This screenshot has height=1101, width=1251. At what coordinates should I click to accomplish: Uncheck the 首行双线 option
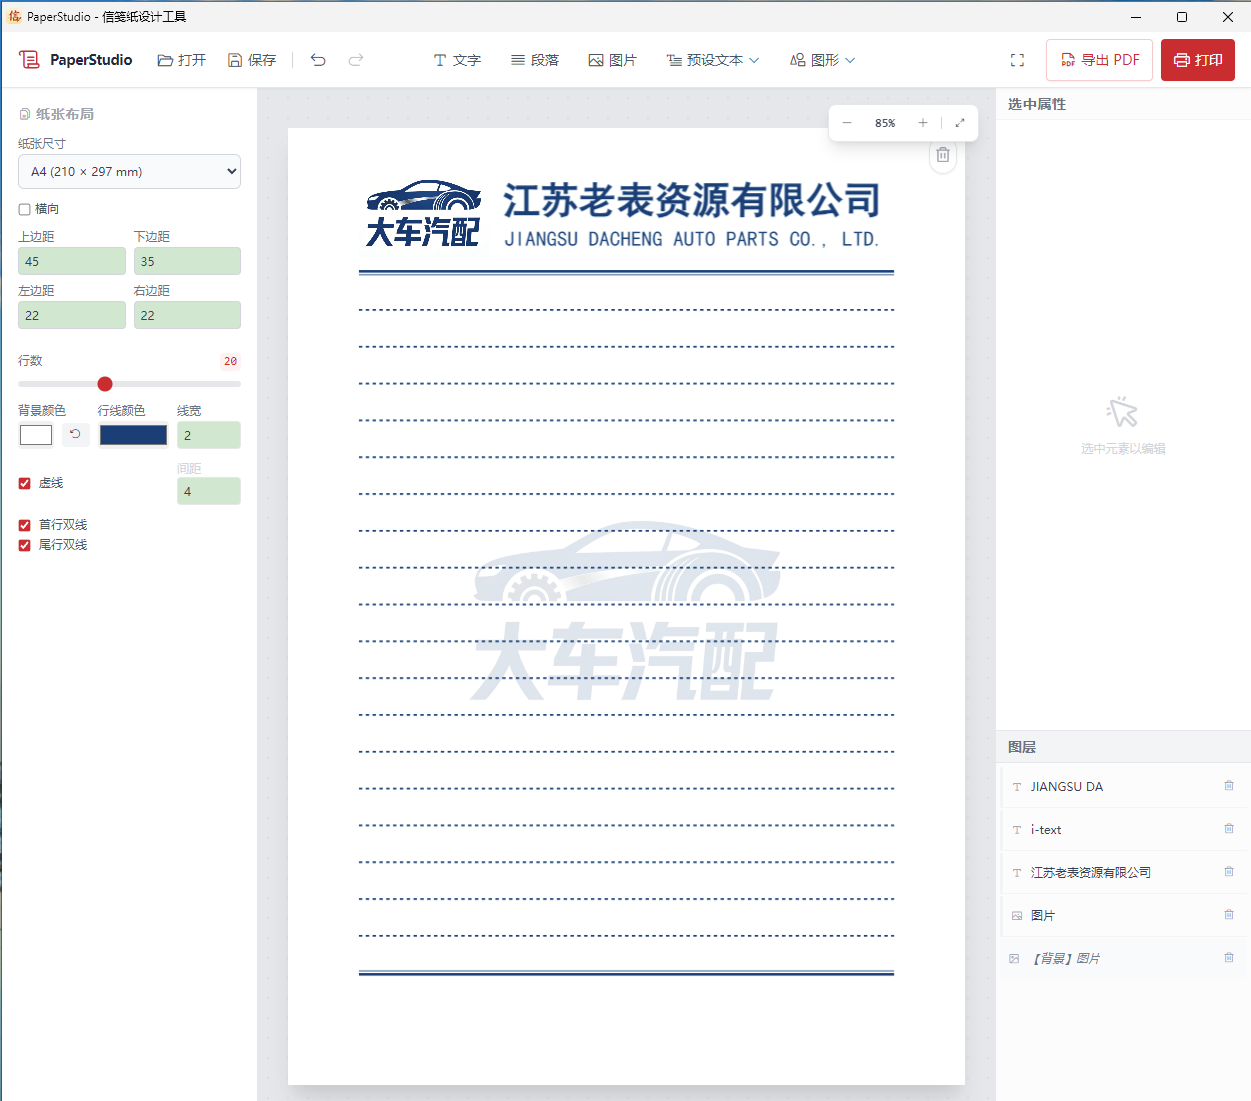pos(24,524)
